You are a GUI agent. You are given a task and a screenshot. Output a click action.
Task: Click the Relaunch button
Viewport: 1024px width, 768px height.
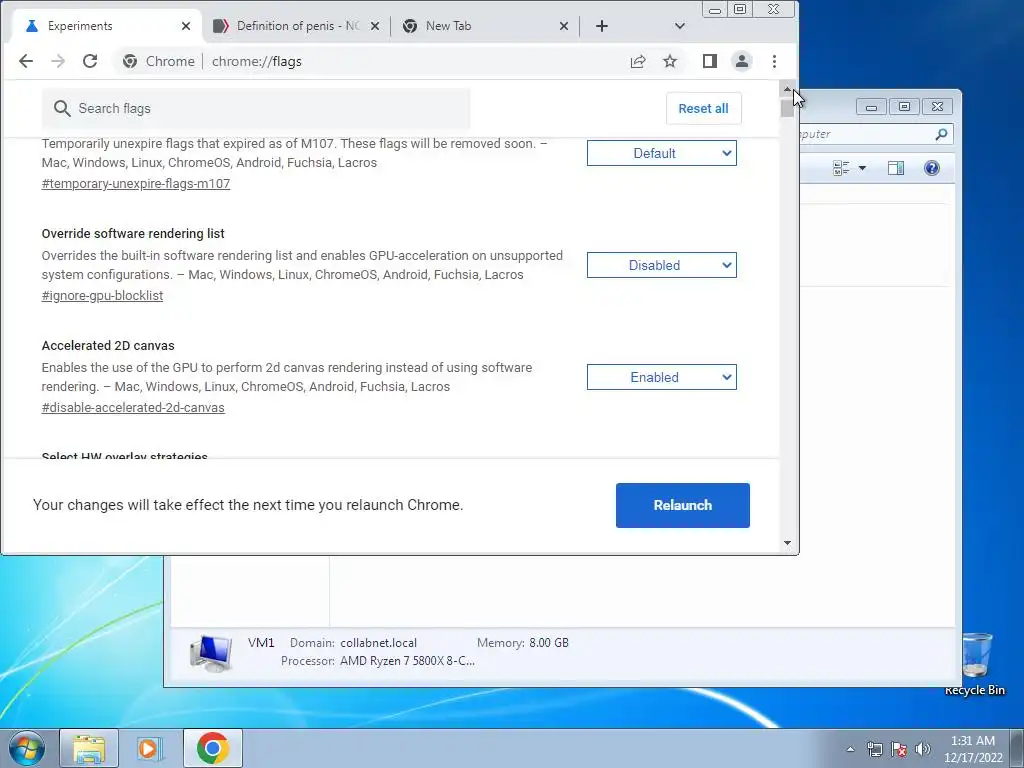tap(682, 505)
